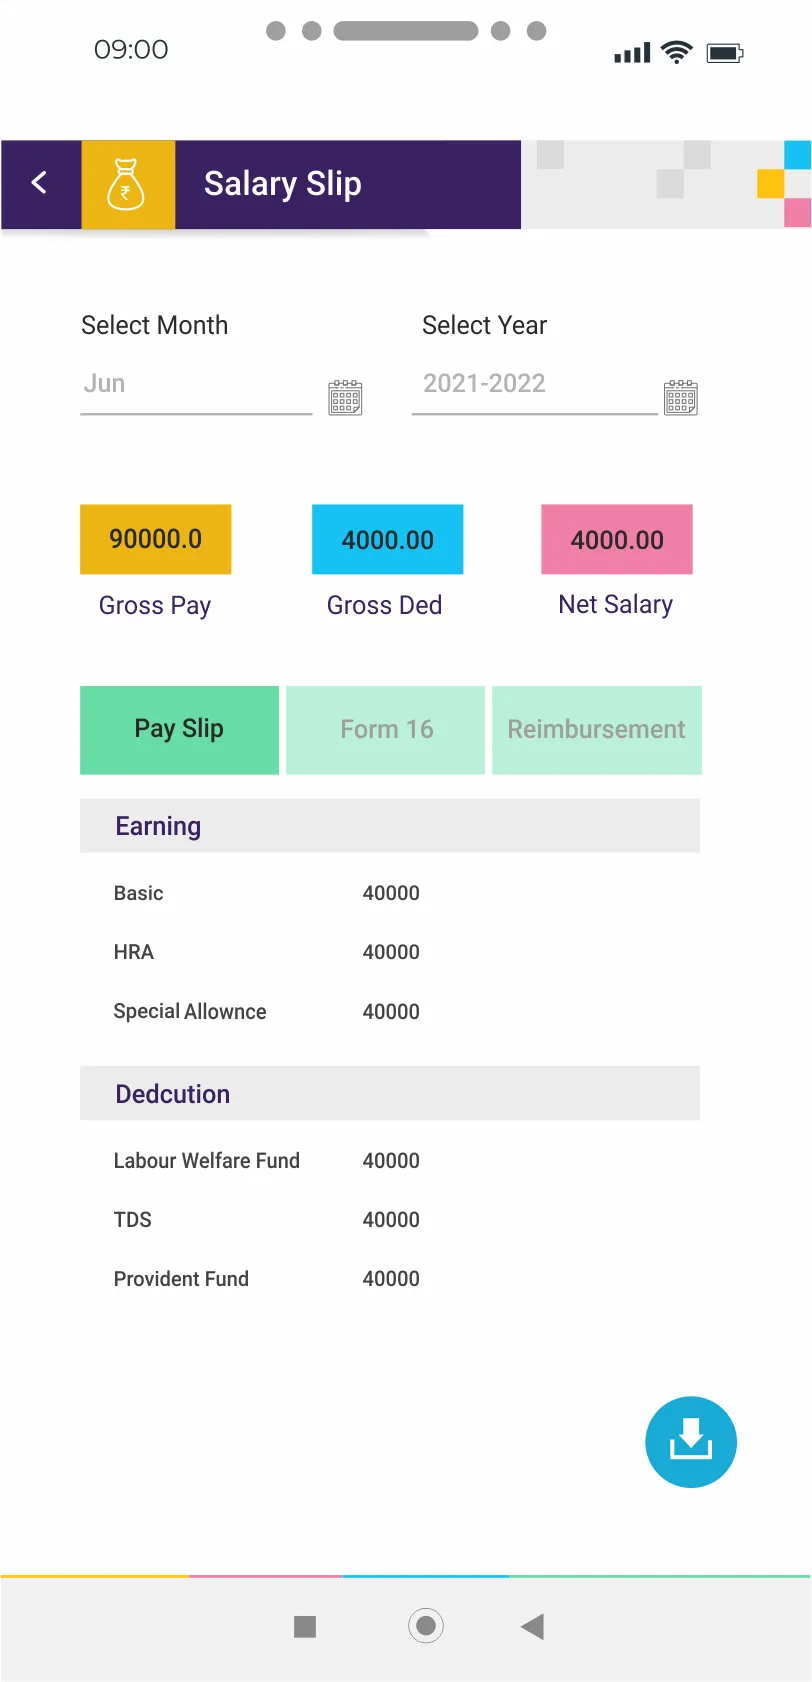Tap the back arrow in header
Viewport: 812px width, 1682px height.
coord(40,183)
